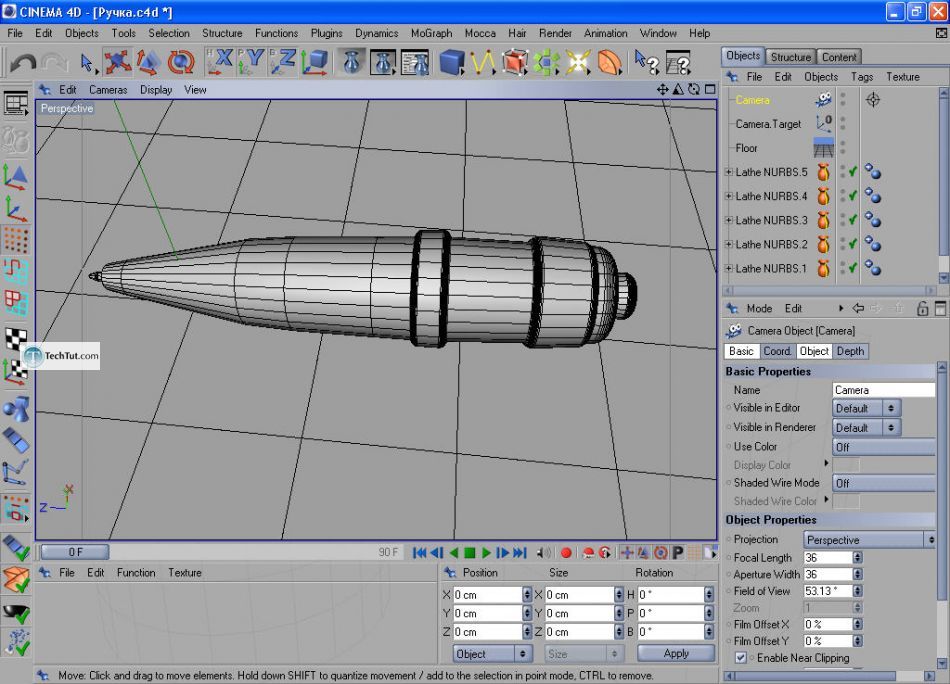Toggle Lathe NURBS.5 green checkmark
The height and width of the screenshot is (684, 950).
coord(853,172)
